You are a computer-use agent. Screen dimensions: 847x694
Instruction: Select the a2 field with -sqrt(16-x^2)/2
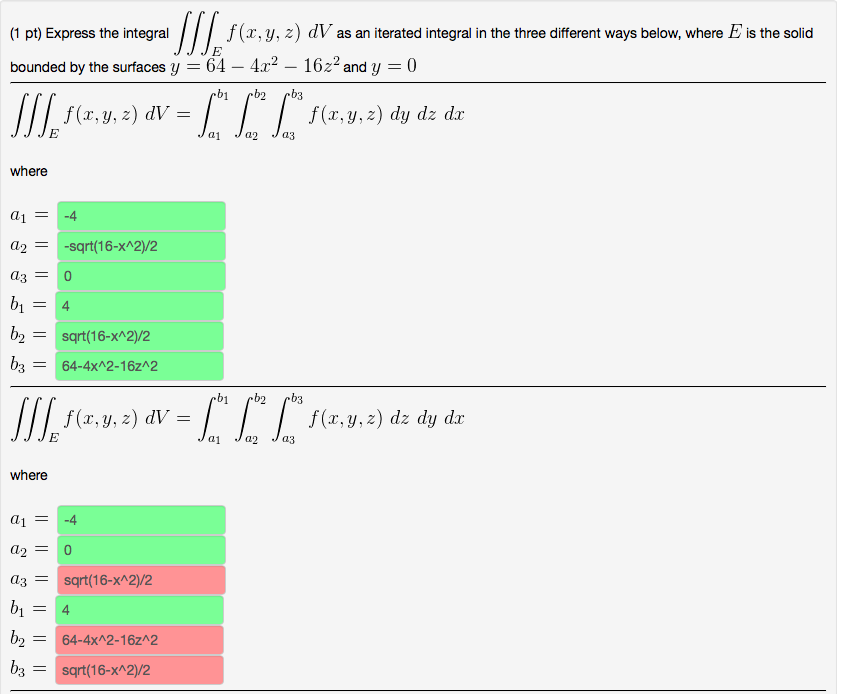pos(140,245)
